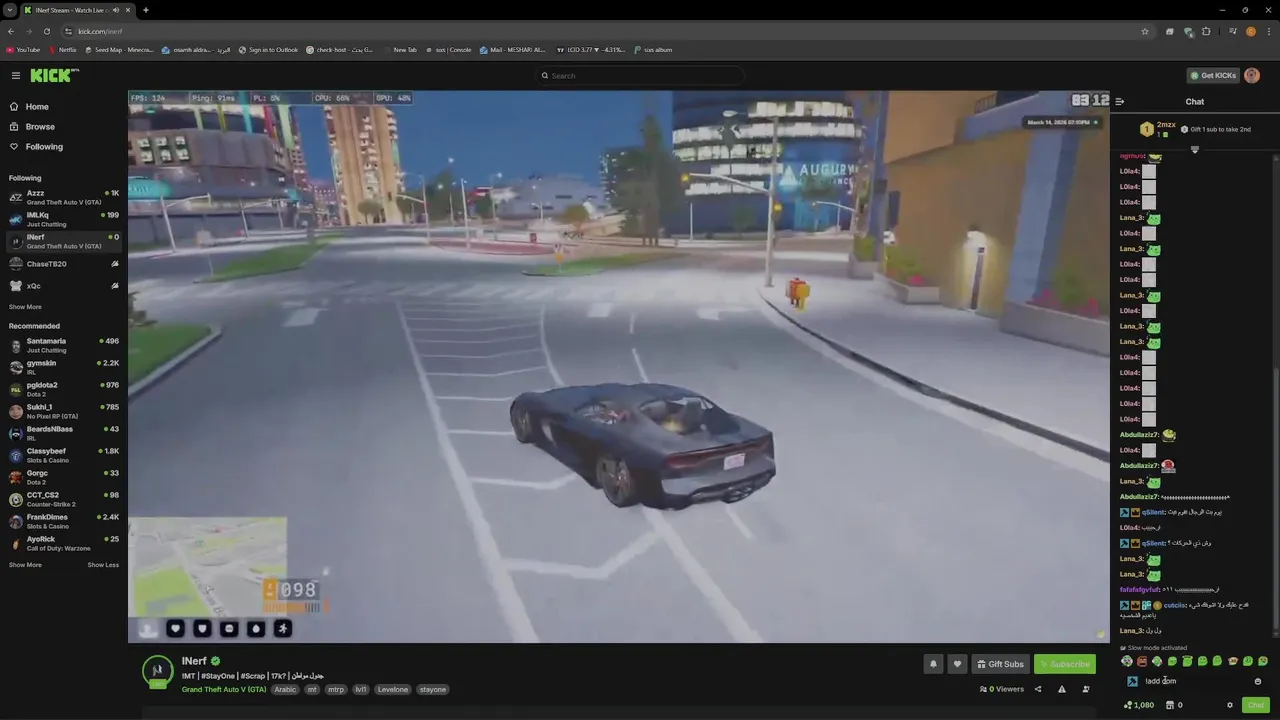This screenshot has height=720, width=1280.
Task: Expand the gift leaderboard arrow under 2mzx
Action: (x=1194, y=150)
